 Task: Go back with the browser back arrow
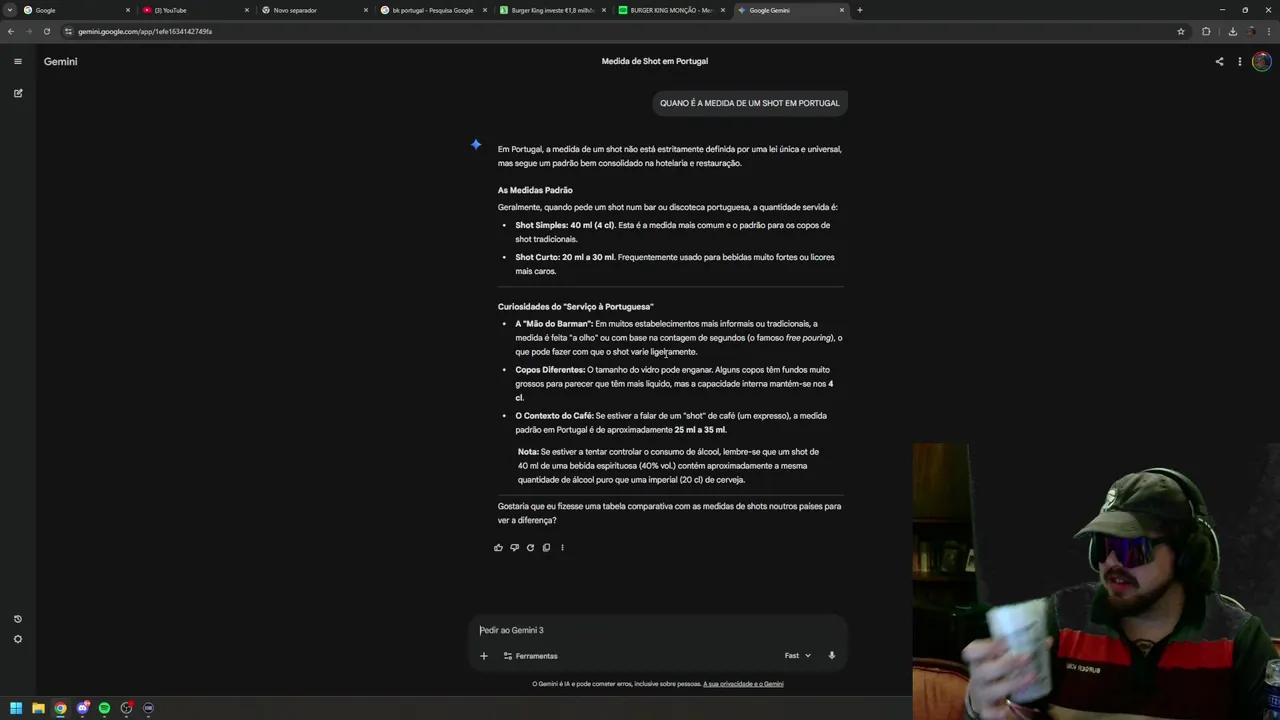pos(11,31)
